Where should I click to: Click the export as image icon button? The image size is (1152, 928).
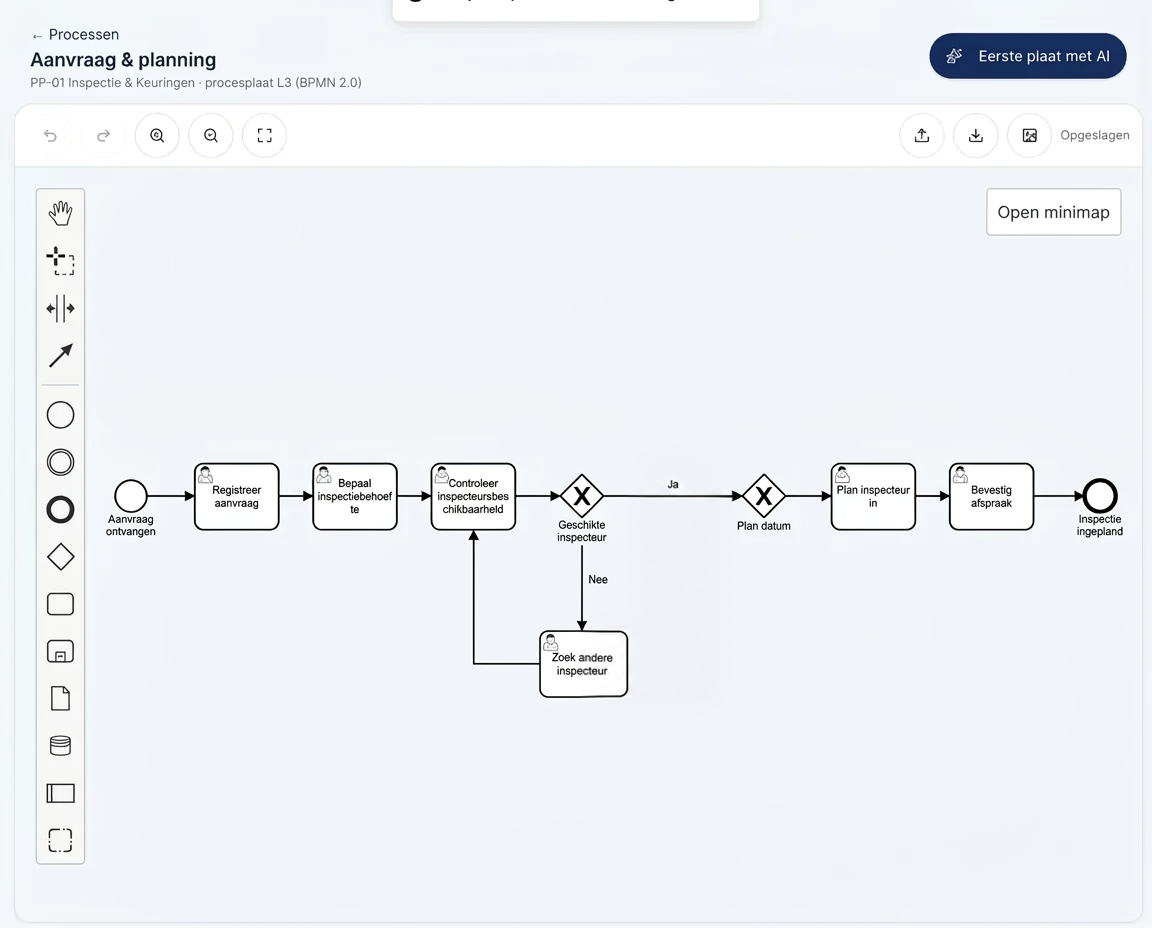pos(1029,135)
